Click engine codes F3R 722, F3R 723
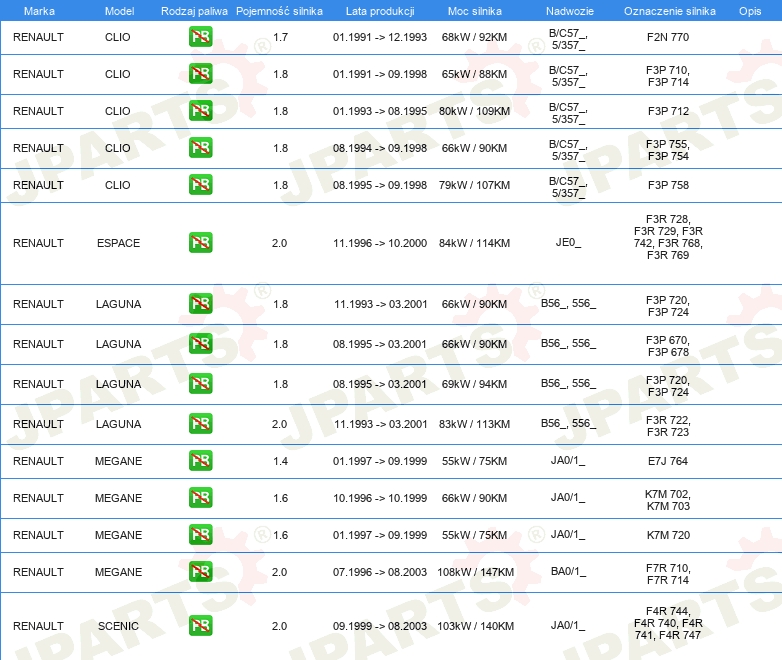This screenshot has height=660, width=782. click(x=668, y=426)
